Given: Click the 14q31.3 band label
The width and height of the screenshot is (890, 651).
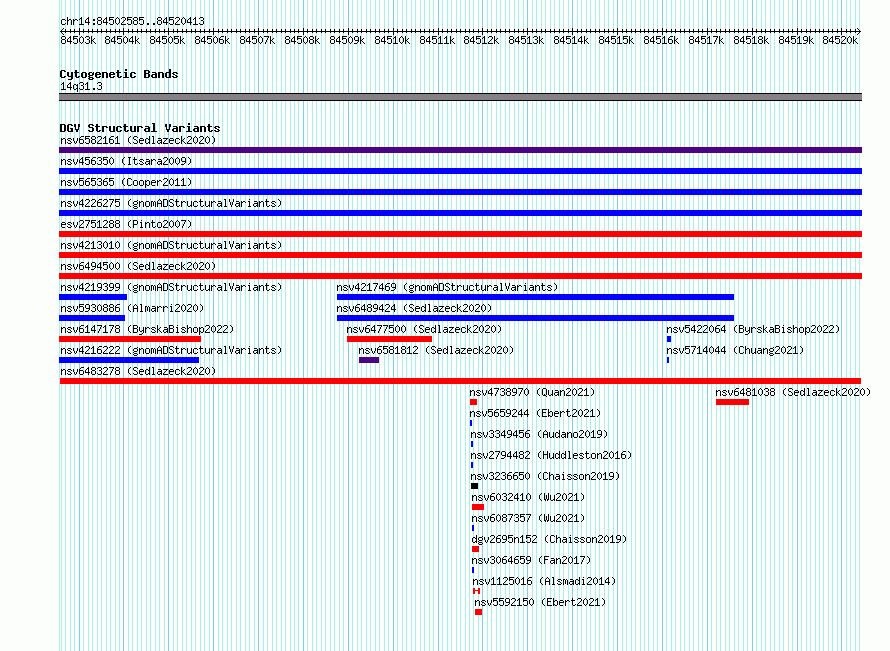Looking at the screenshot, I should pyautogui.click(x=81, y=86).
